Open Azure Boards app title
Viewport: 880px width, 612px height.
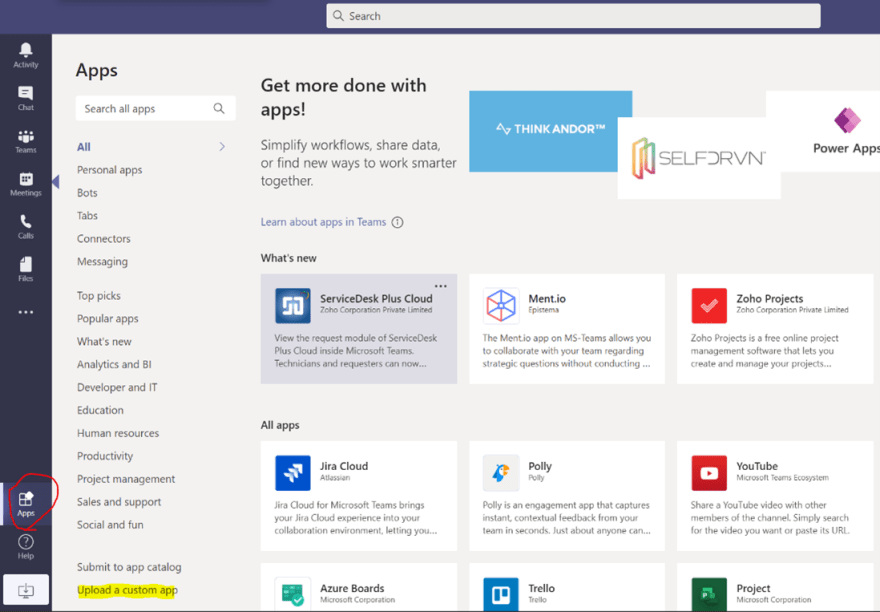coord(352,588)
